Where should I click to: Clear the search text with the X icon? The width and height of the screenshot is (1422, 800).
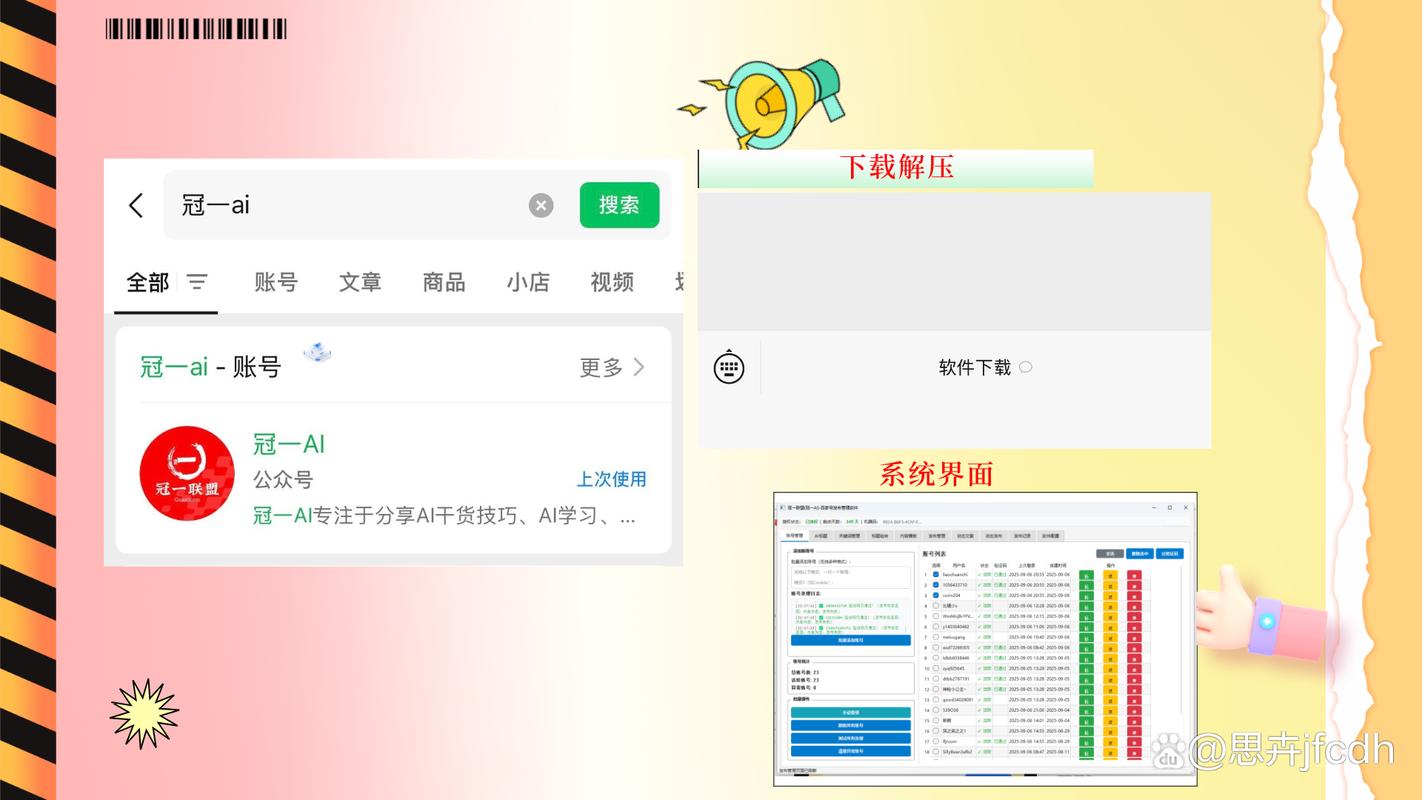coord(541,205)
